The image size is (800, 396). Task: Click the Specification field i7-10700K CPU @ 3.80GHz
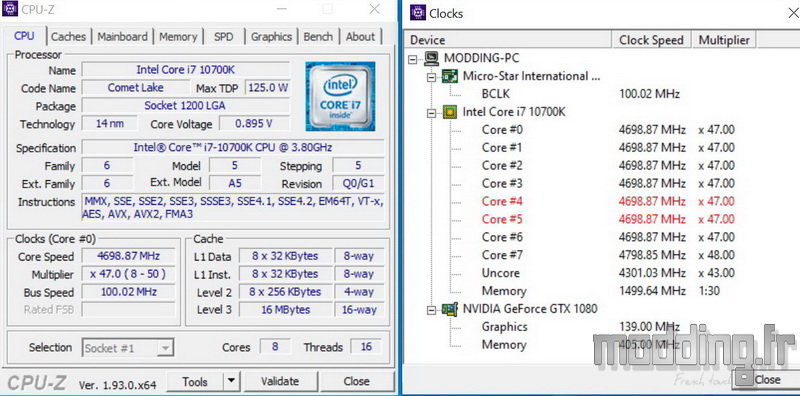[x=233, y=147]
